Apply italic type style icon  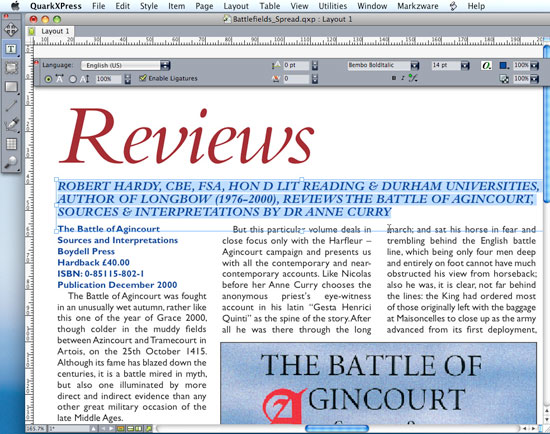click(403, 78)
